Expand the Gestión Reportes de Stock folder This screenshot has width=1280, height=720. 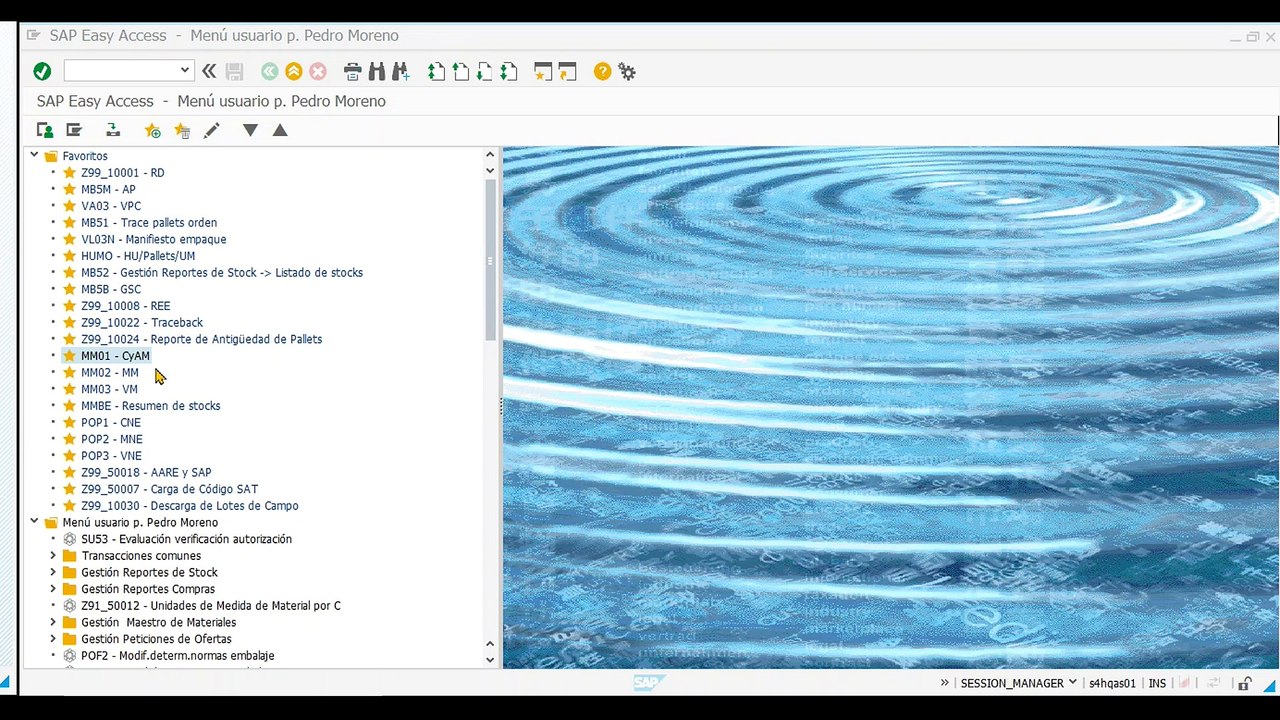point(53,572)
